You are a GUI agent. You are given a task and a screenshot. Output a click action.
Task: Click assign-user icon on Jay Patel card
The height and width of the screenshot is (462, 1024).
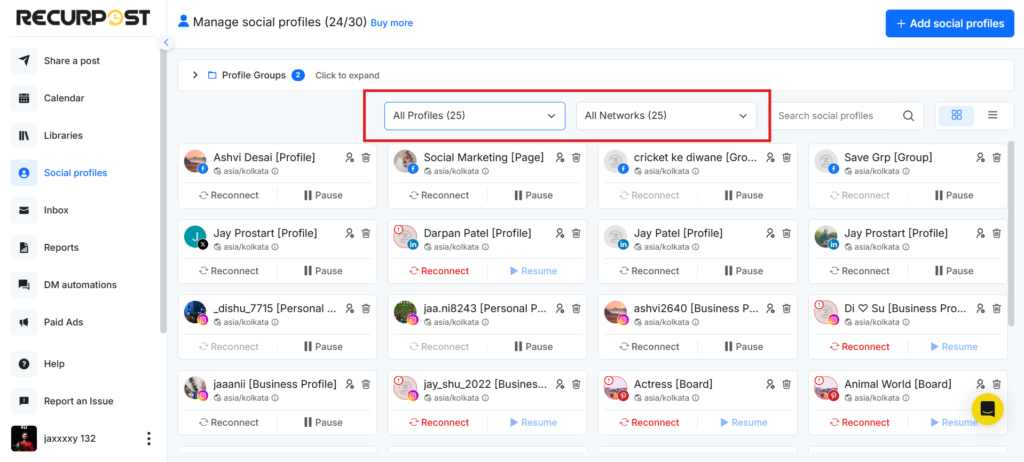pos(770,233)
